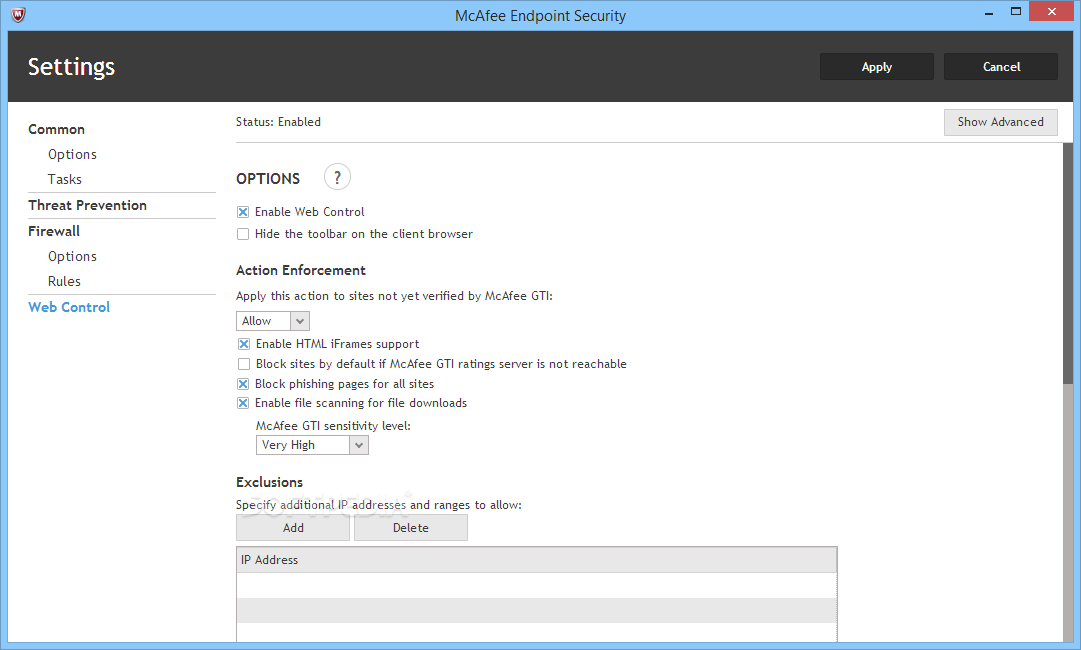Toggle Enable file scanning for file downloads
Image resolution: width=1081 pixels, height=650 pixels.
coord(243,403)
